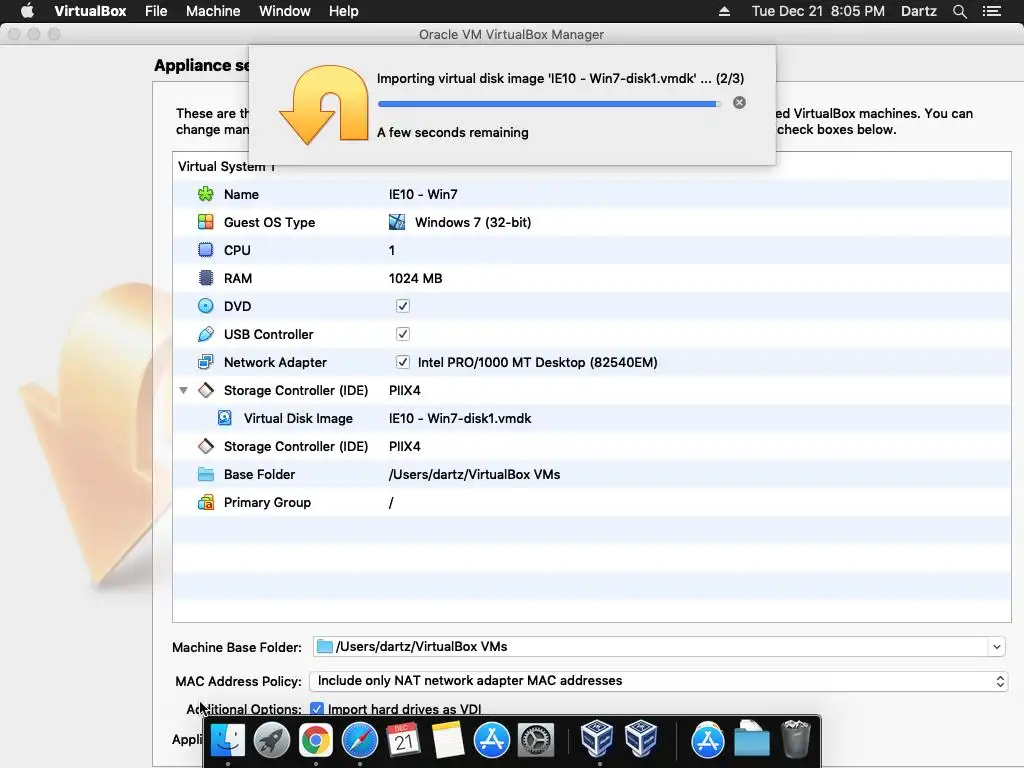
Task: Open the MAC Address Policy dropdown
Action: coord(659,681)
